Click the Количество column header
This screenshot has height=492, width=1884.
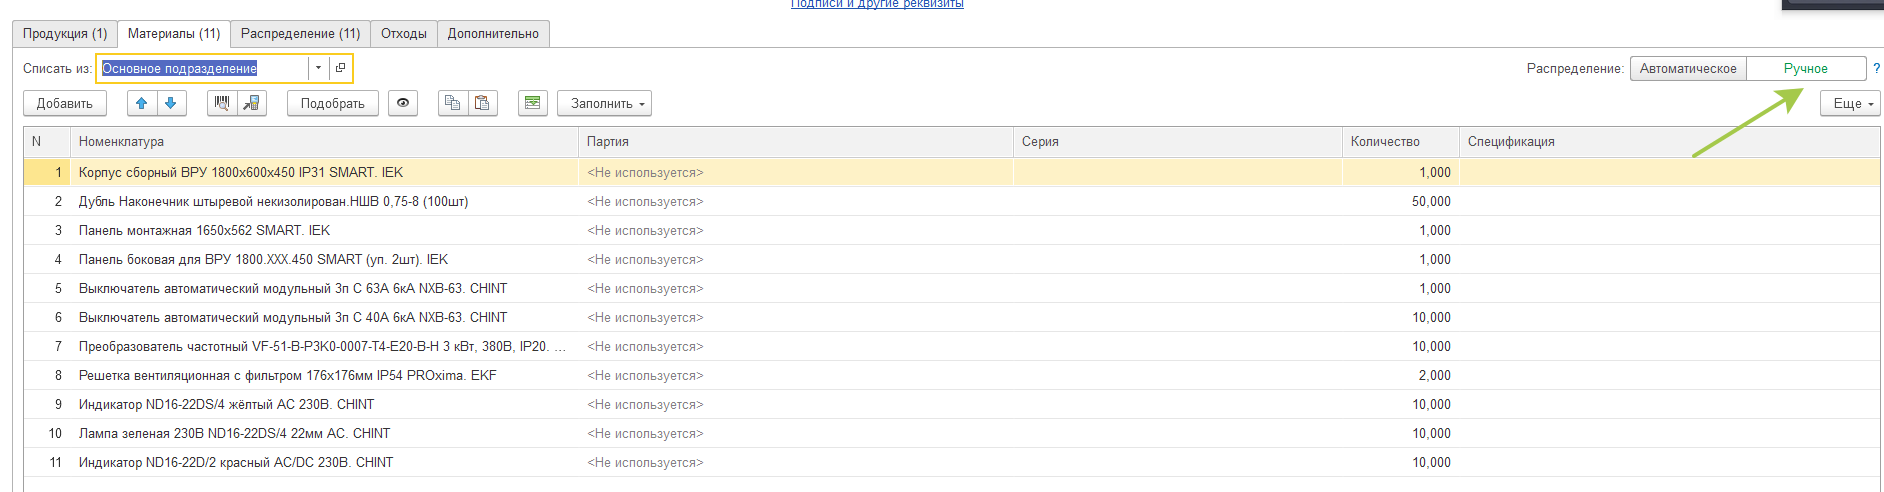(1385, 141)
